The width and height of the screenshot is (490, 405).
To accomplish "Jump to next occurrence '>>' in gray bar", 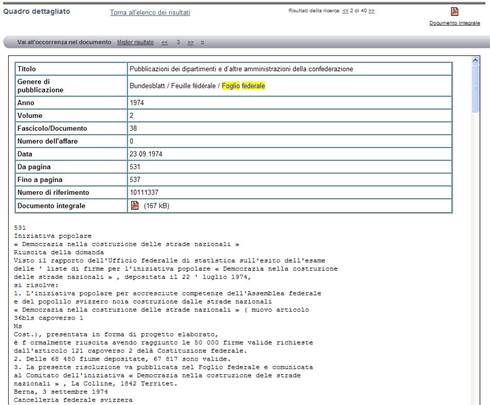I will 190,42.
